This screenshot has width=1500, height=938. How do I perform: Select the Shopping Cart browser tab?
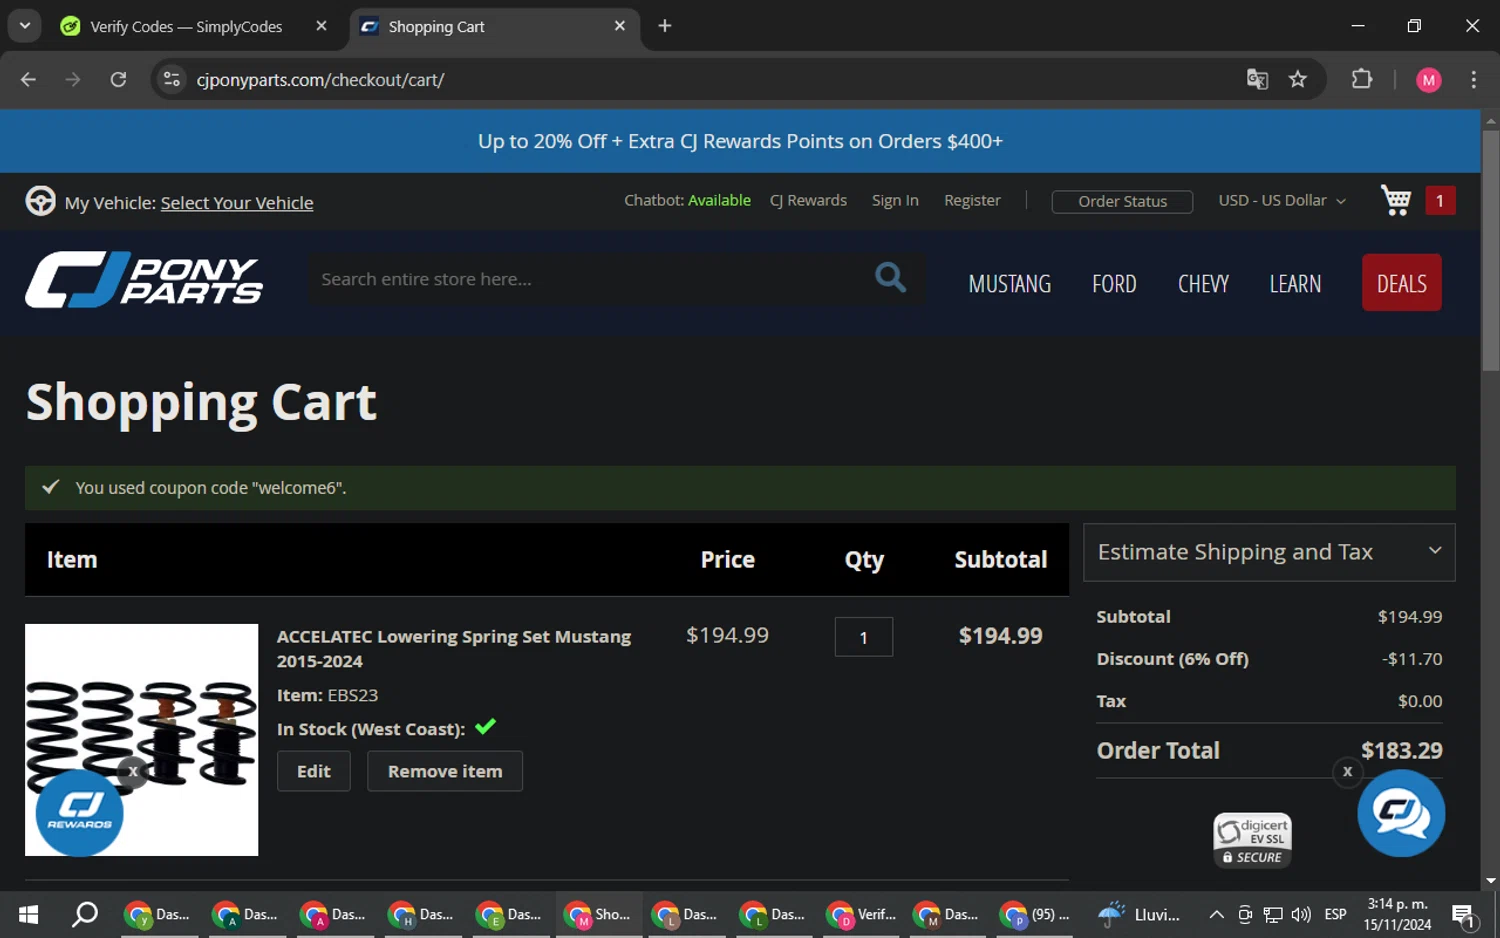point(436,27)
